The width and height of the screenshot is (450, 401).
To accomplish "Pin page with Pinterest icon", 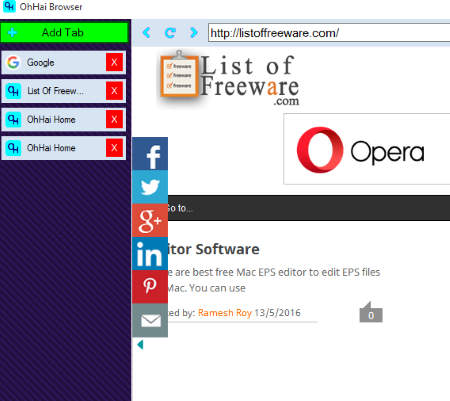I will coord(150,287).
